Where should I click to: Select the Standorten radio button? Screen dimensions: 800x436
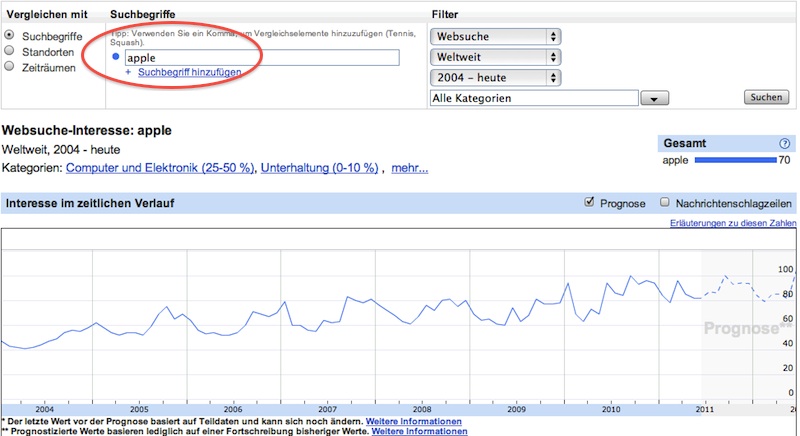(10, 50)
